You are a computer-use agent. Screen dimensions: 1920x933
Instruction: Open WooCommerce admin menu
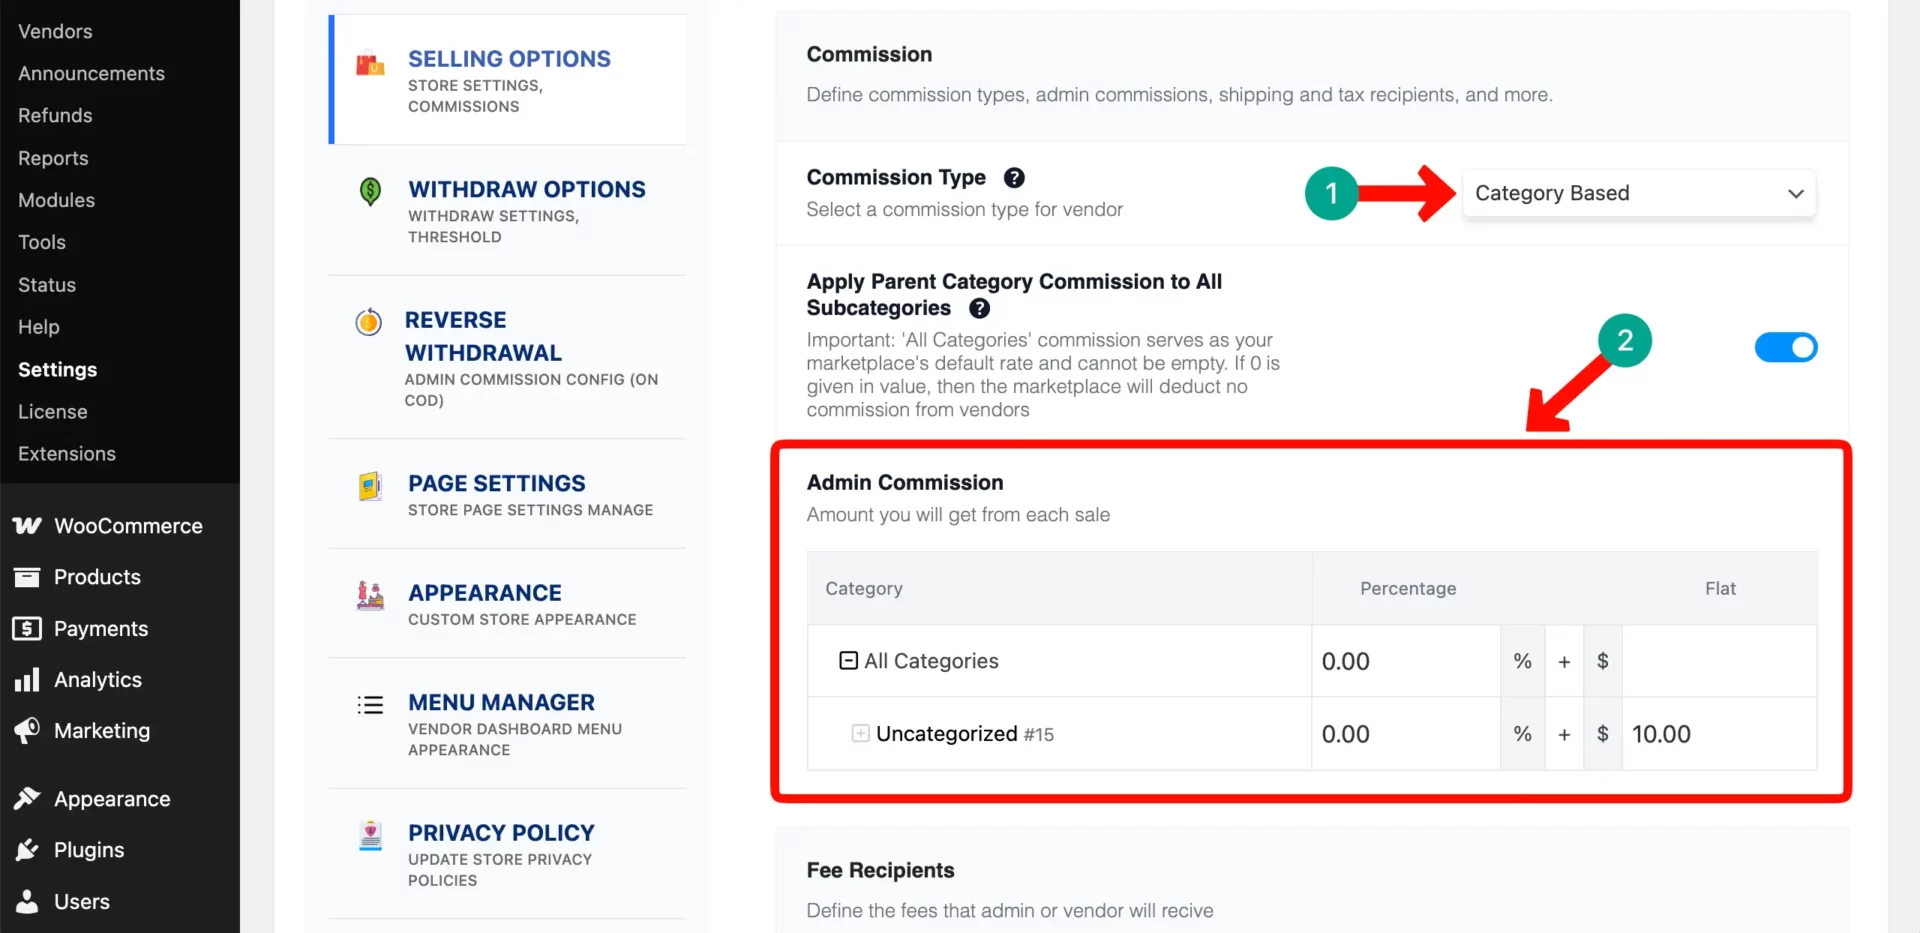point(120,526)
